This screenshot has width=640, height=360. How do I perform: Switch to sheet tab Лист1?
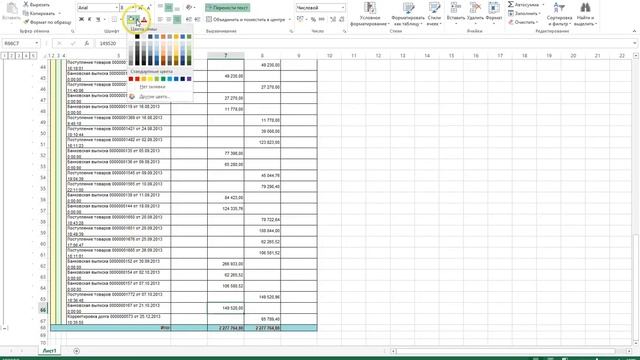[x=49, y=351]
